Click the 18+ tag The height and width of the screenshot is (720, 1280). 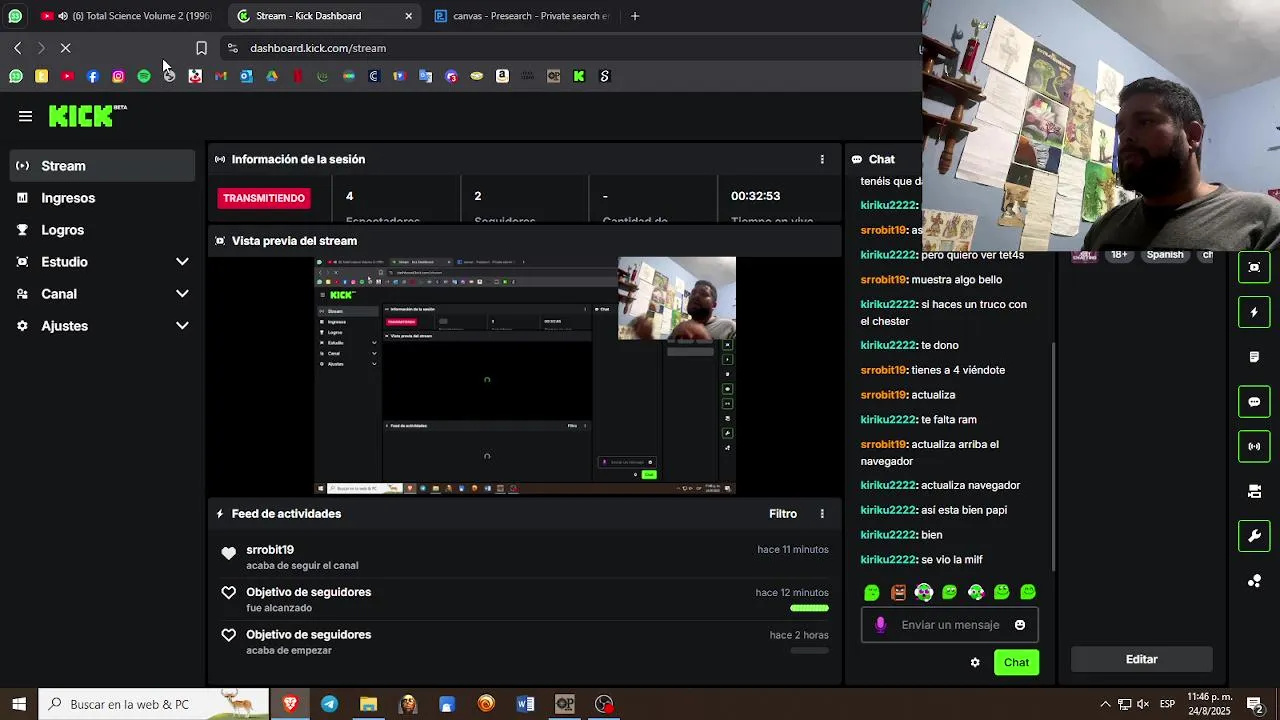pyautogui.click(x=1119, y=255)
